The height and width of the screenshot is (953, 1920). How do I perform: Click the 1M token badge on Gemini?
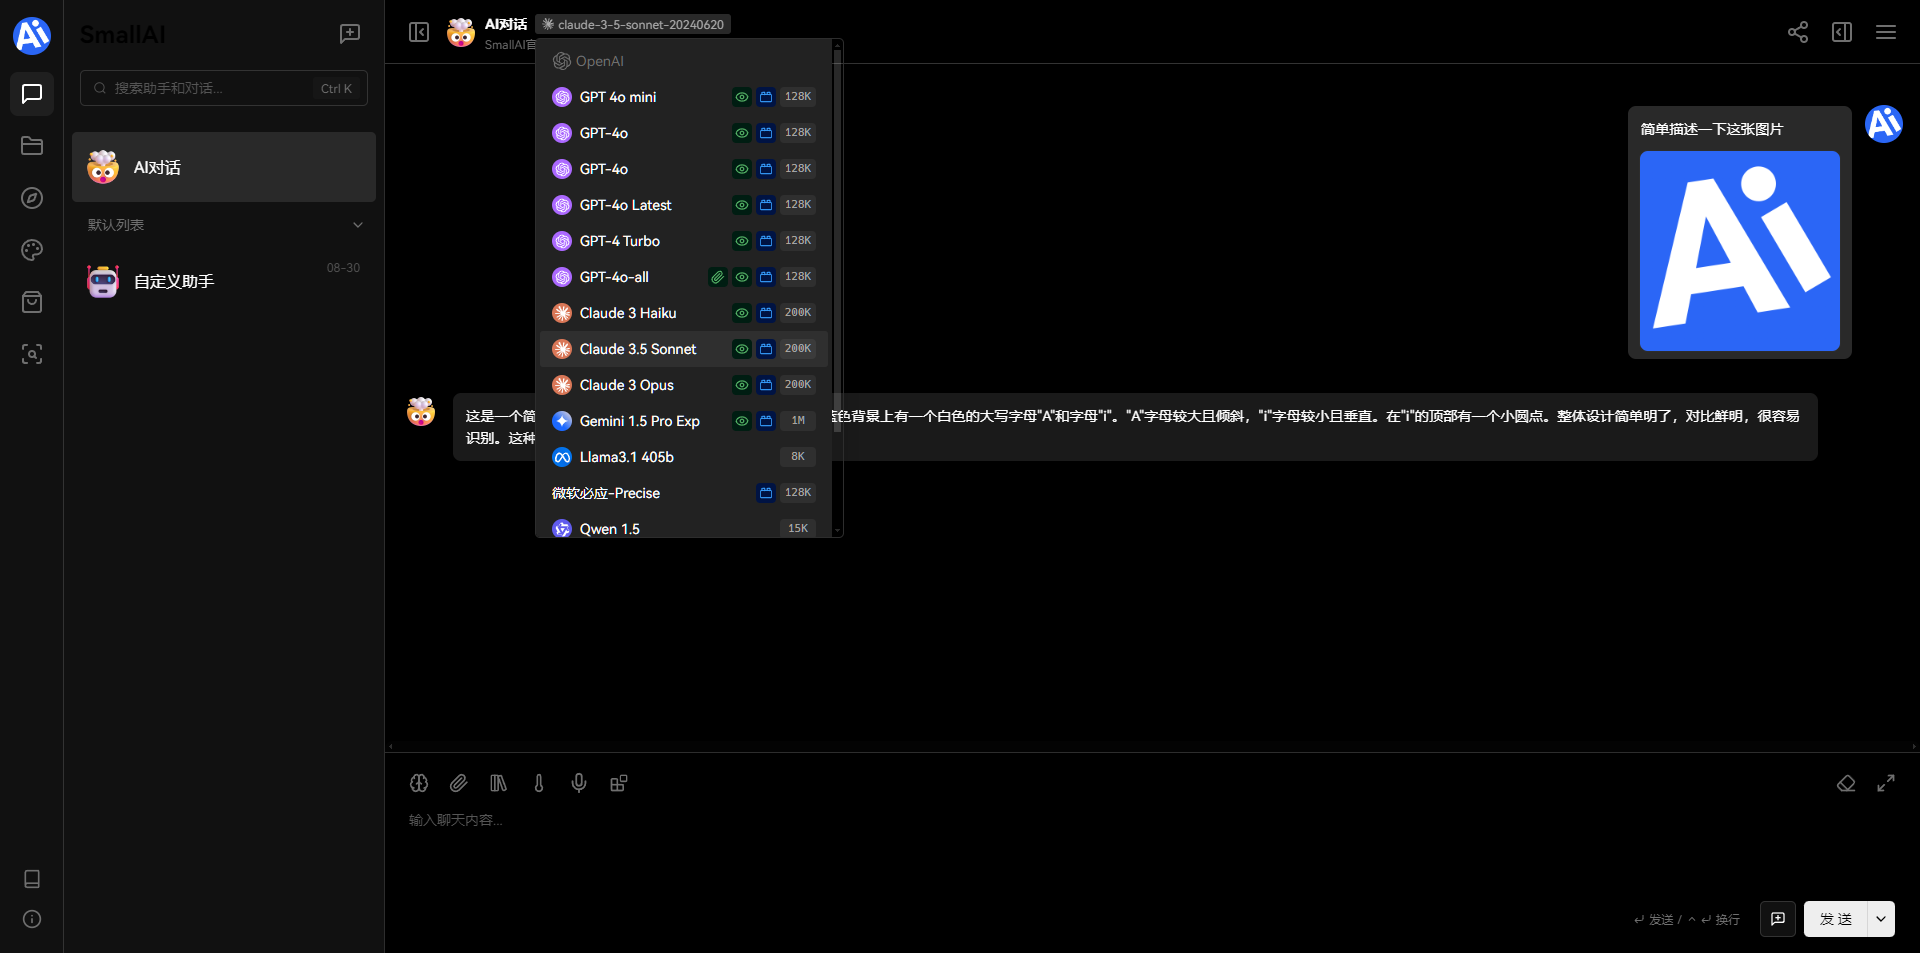798,421
